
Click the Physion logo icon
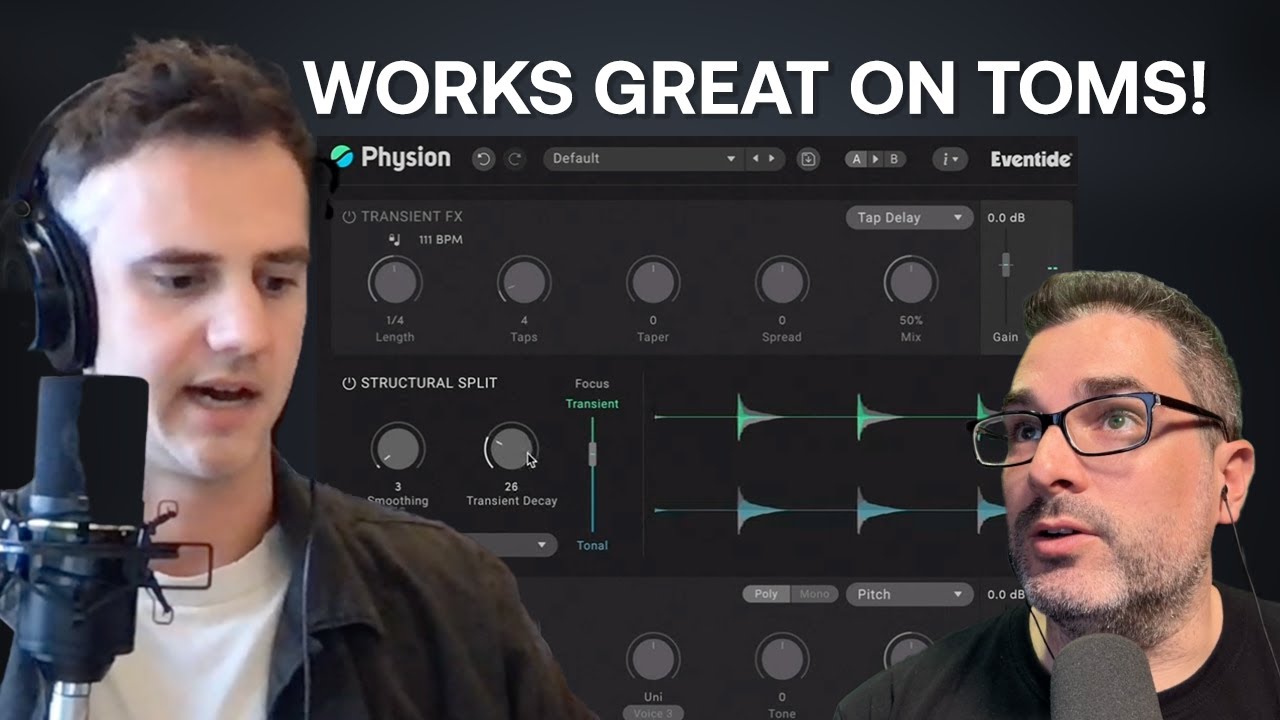click(342, 157)
